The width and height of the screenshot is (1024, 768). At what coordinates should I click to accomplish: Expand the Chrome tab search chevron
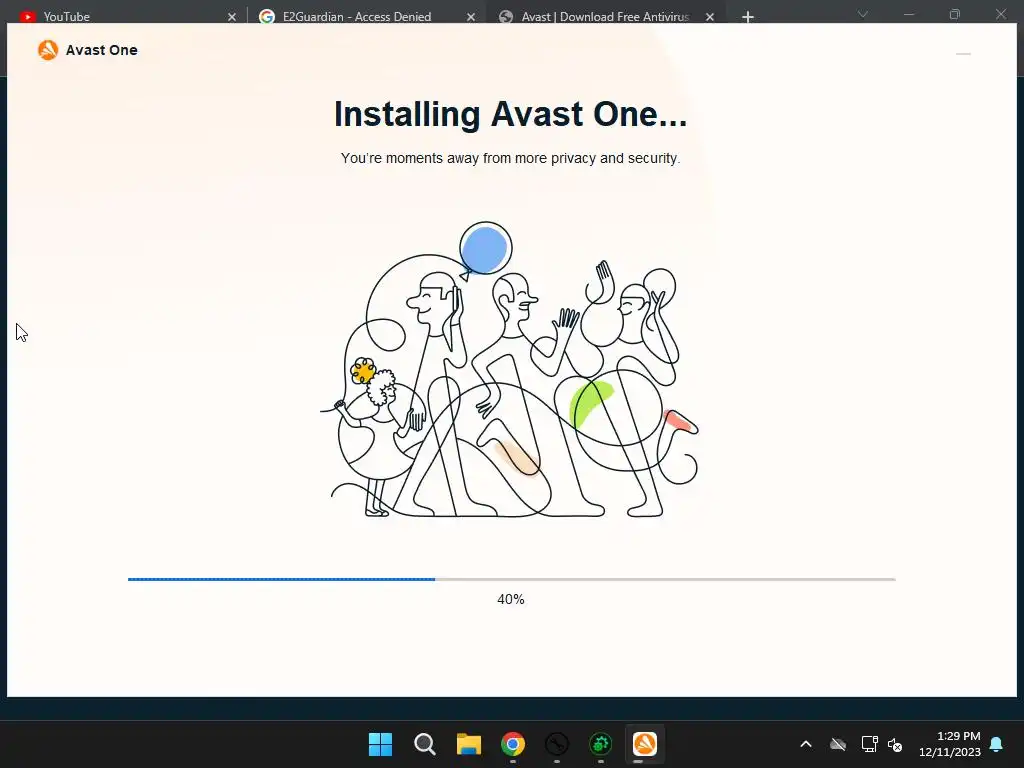(863, 14)
